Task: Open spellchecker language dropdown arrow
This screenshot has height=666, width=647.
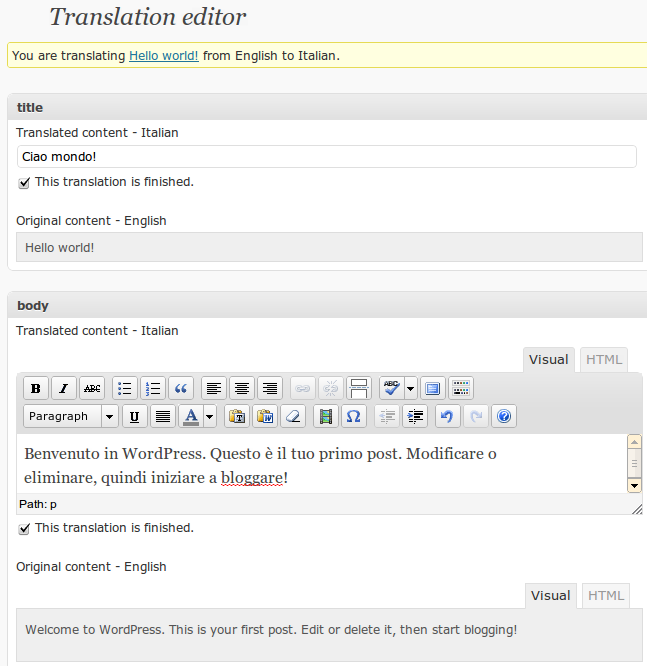Action: tap(410, 389)
